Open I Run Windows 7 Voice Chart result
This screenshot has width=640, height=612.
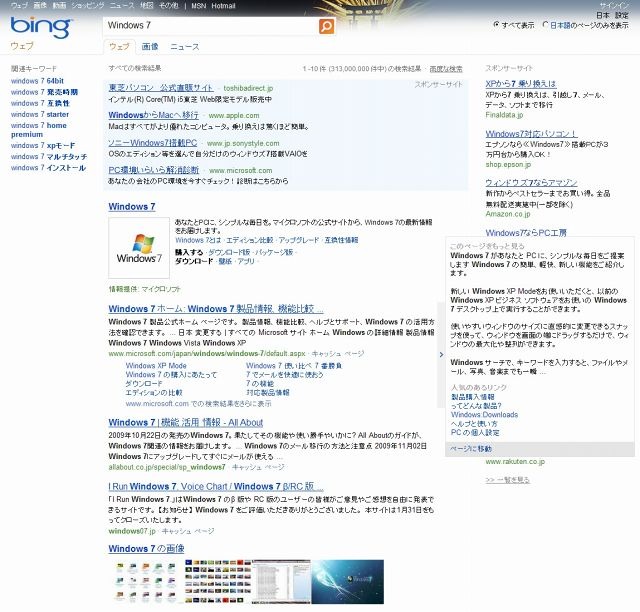pyautogui.click(x=216, y=486)
